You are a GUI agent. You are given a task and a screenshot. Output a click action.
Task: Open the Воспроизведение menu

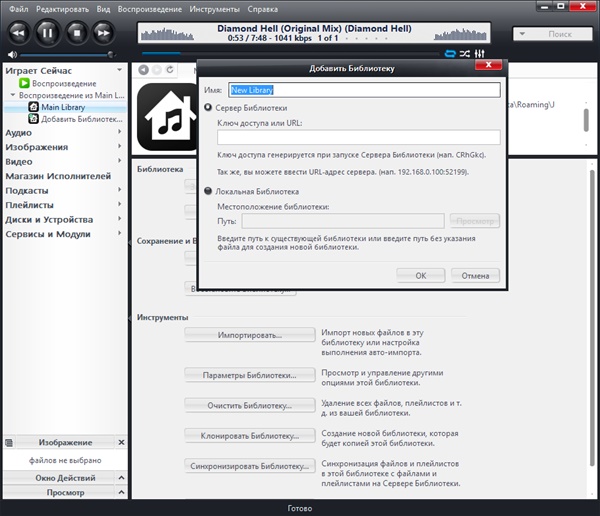(151, 8)
